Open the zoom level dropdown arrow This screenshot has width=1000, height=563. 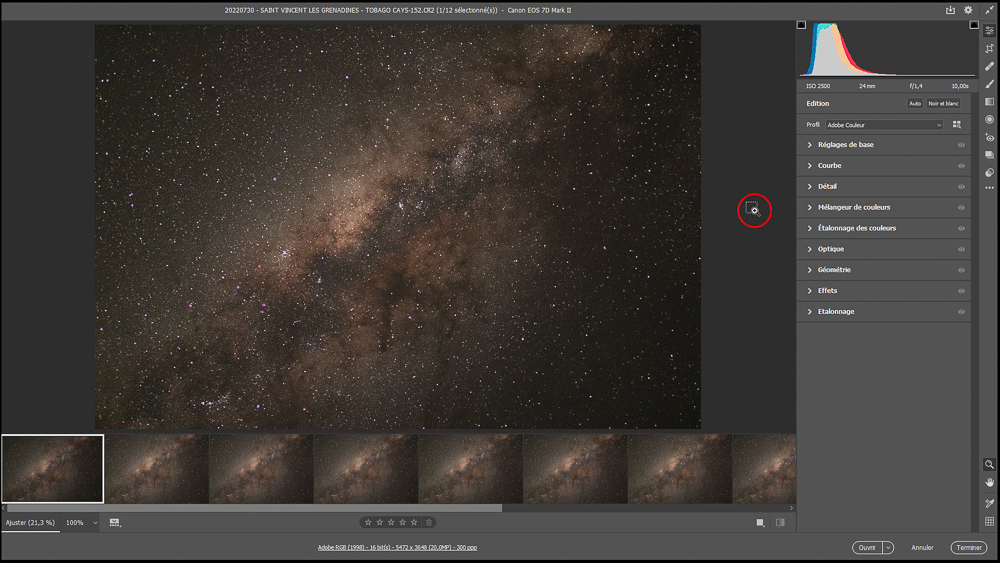coord(95,523)
